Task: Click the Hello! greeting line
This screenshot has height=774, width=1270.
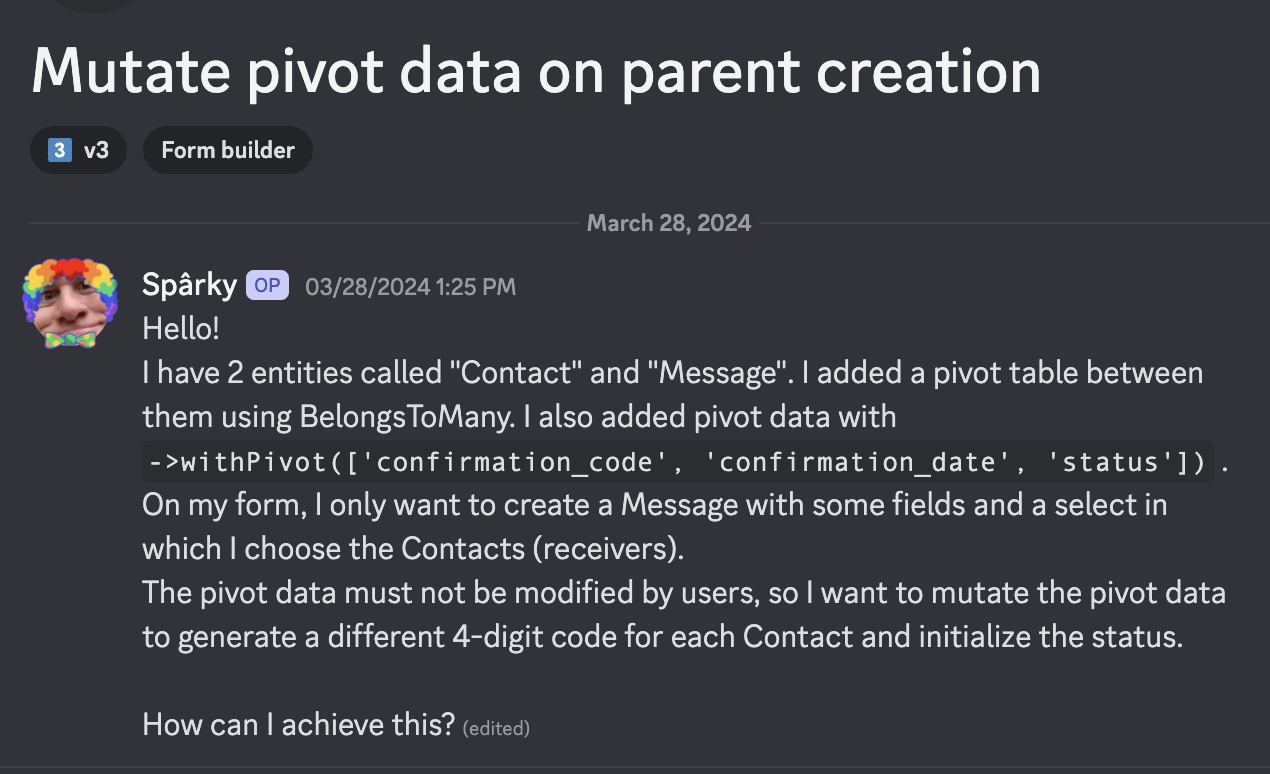Action: [181, 329]
